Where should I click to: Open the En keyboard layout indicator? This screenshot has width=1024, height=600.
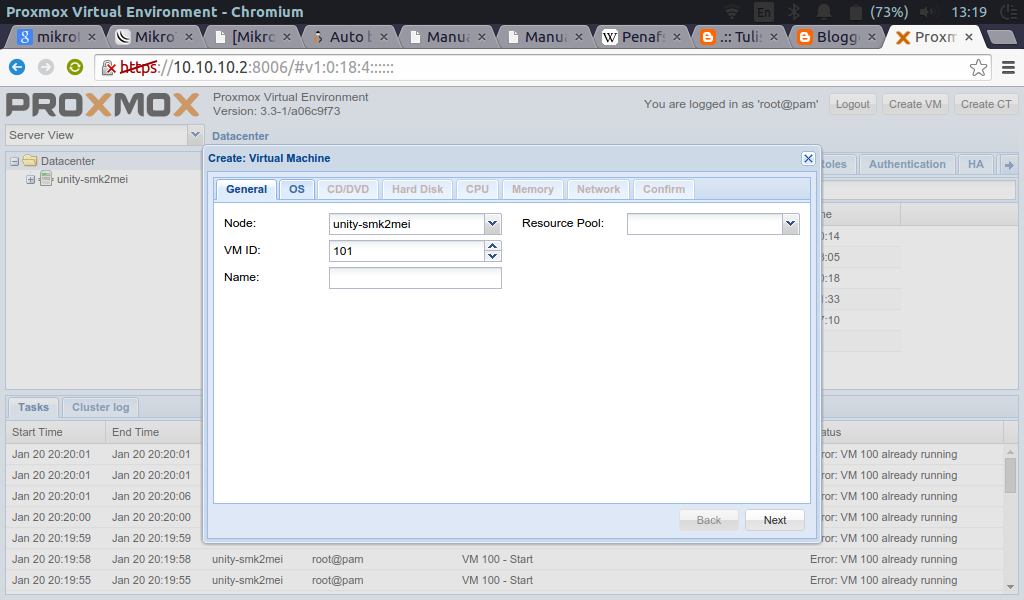[763, 12]
